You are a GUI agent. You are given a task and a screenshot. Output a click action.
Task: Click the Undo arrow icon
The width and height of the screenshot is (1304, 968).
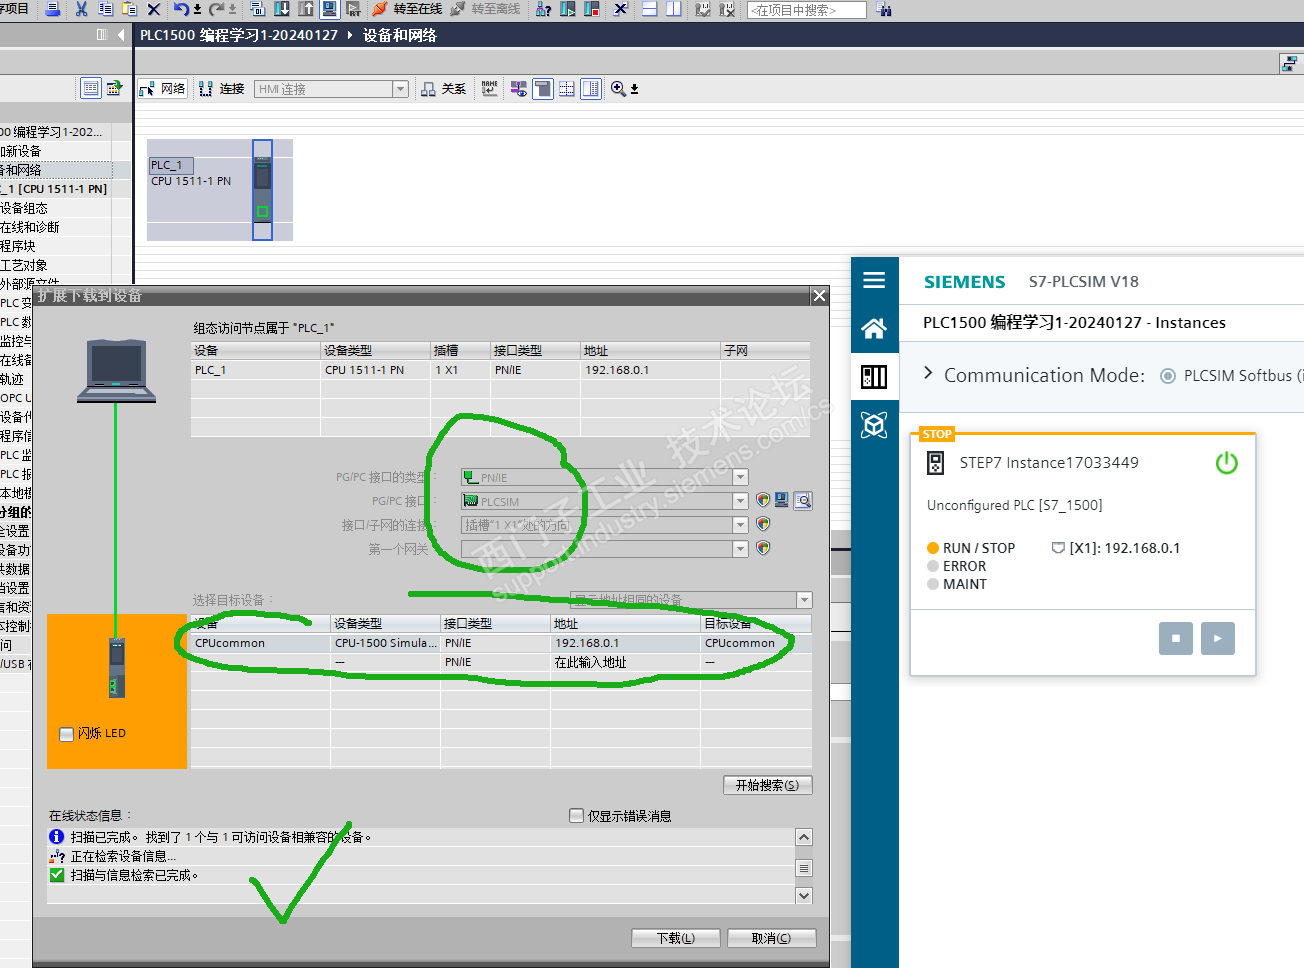pos(181,9)
